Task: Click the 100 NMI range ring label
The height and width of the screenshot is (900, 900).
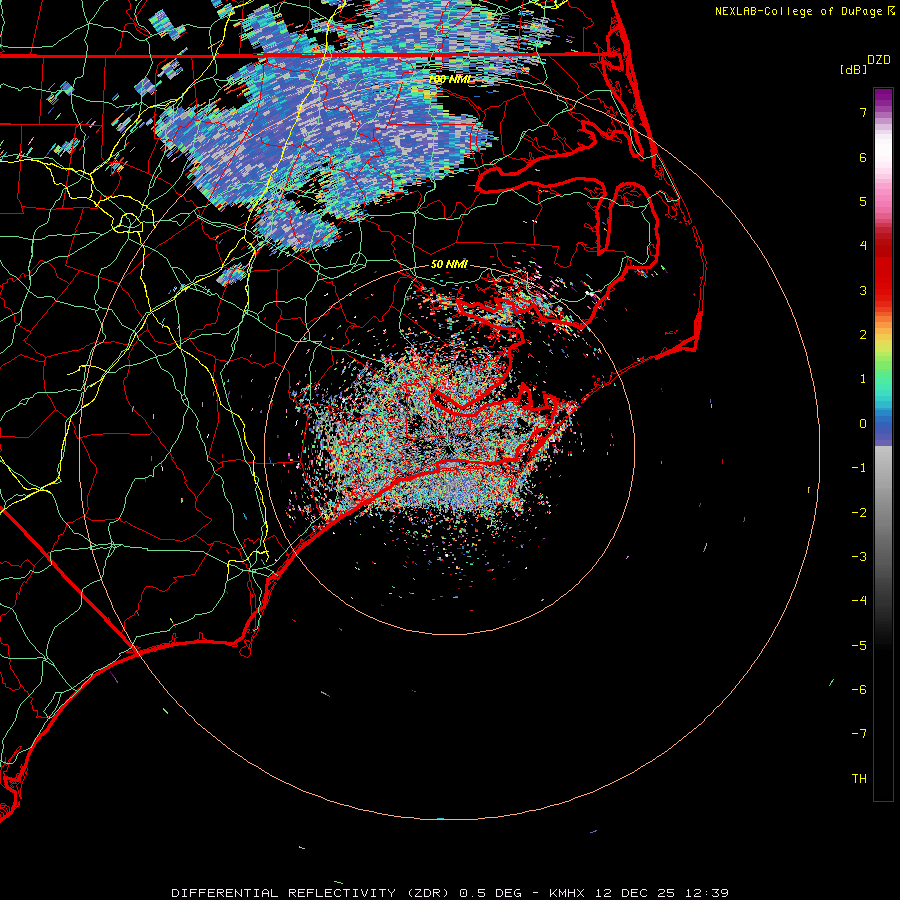Action: pos(449,79)
